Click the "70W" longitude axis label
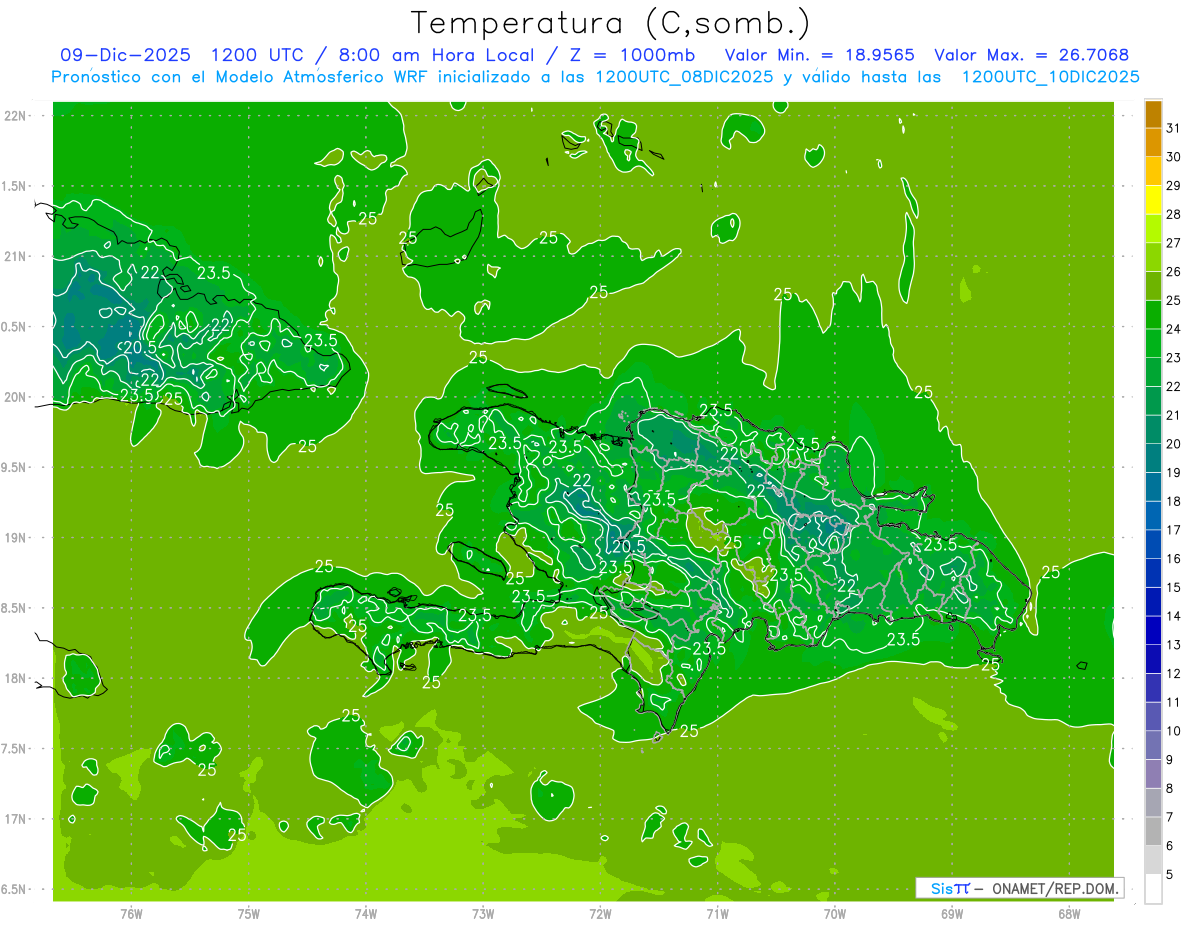This screenshot has width=1200, height=927. coord(835,914)
